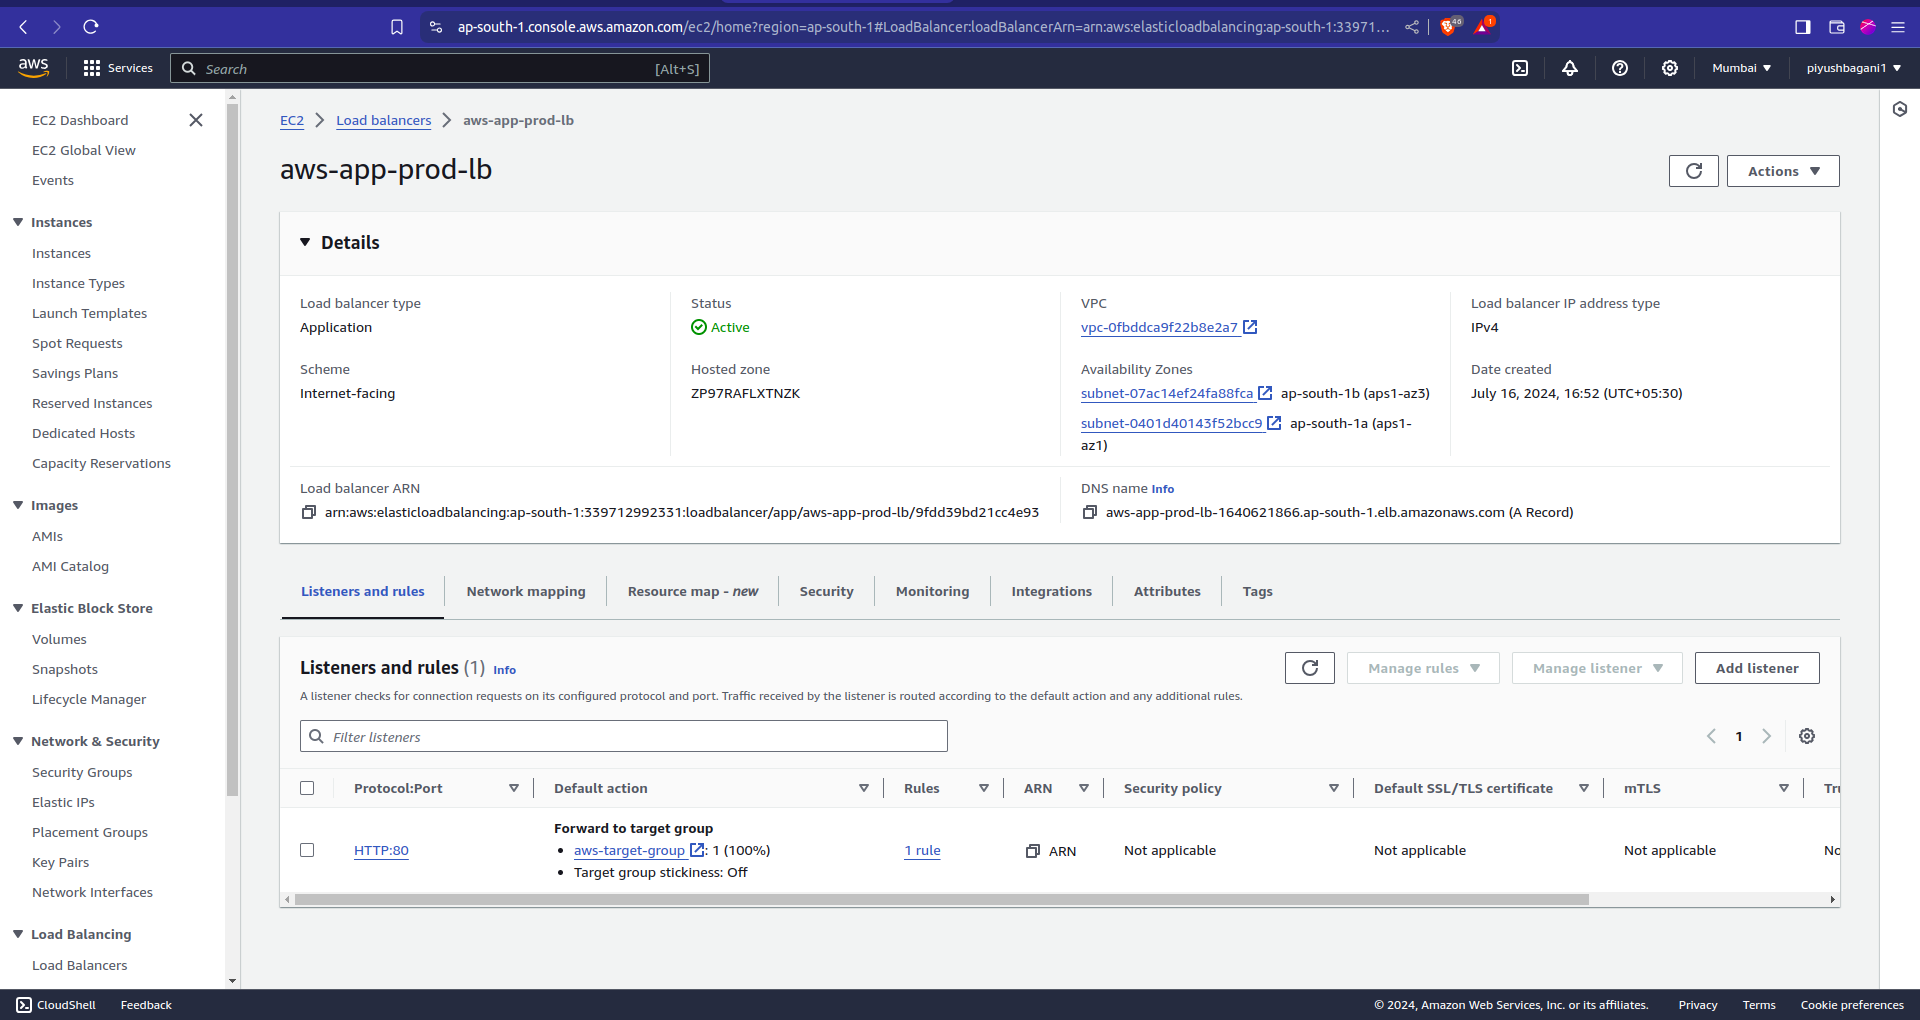This screenshot has width=1920, height=1020.
Task: Collapse the Network & Security section
Action: [x=18, y=741]
